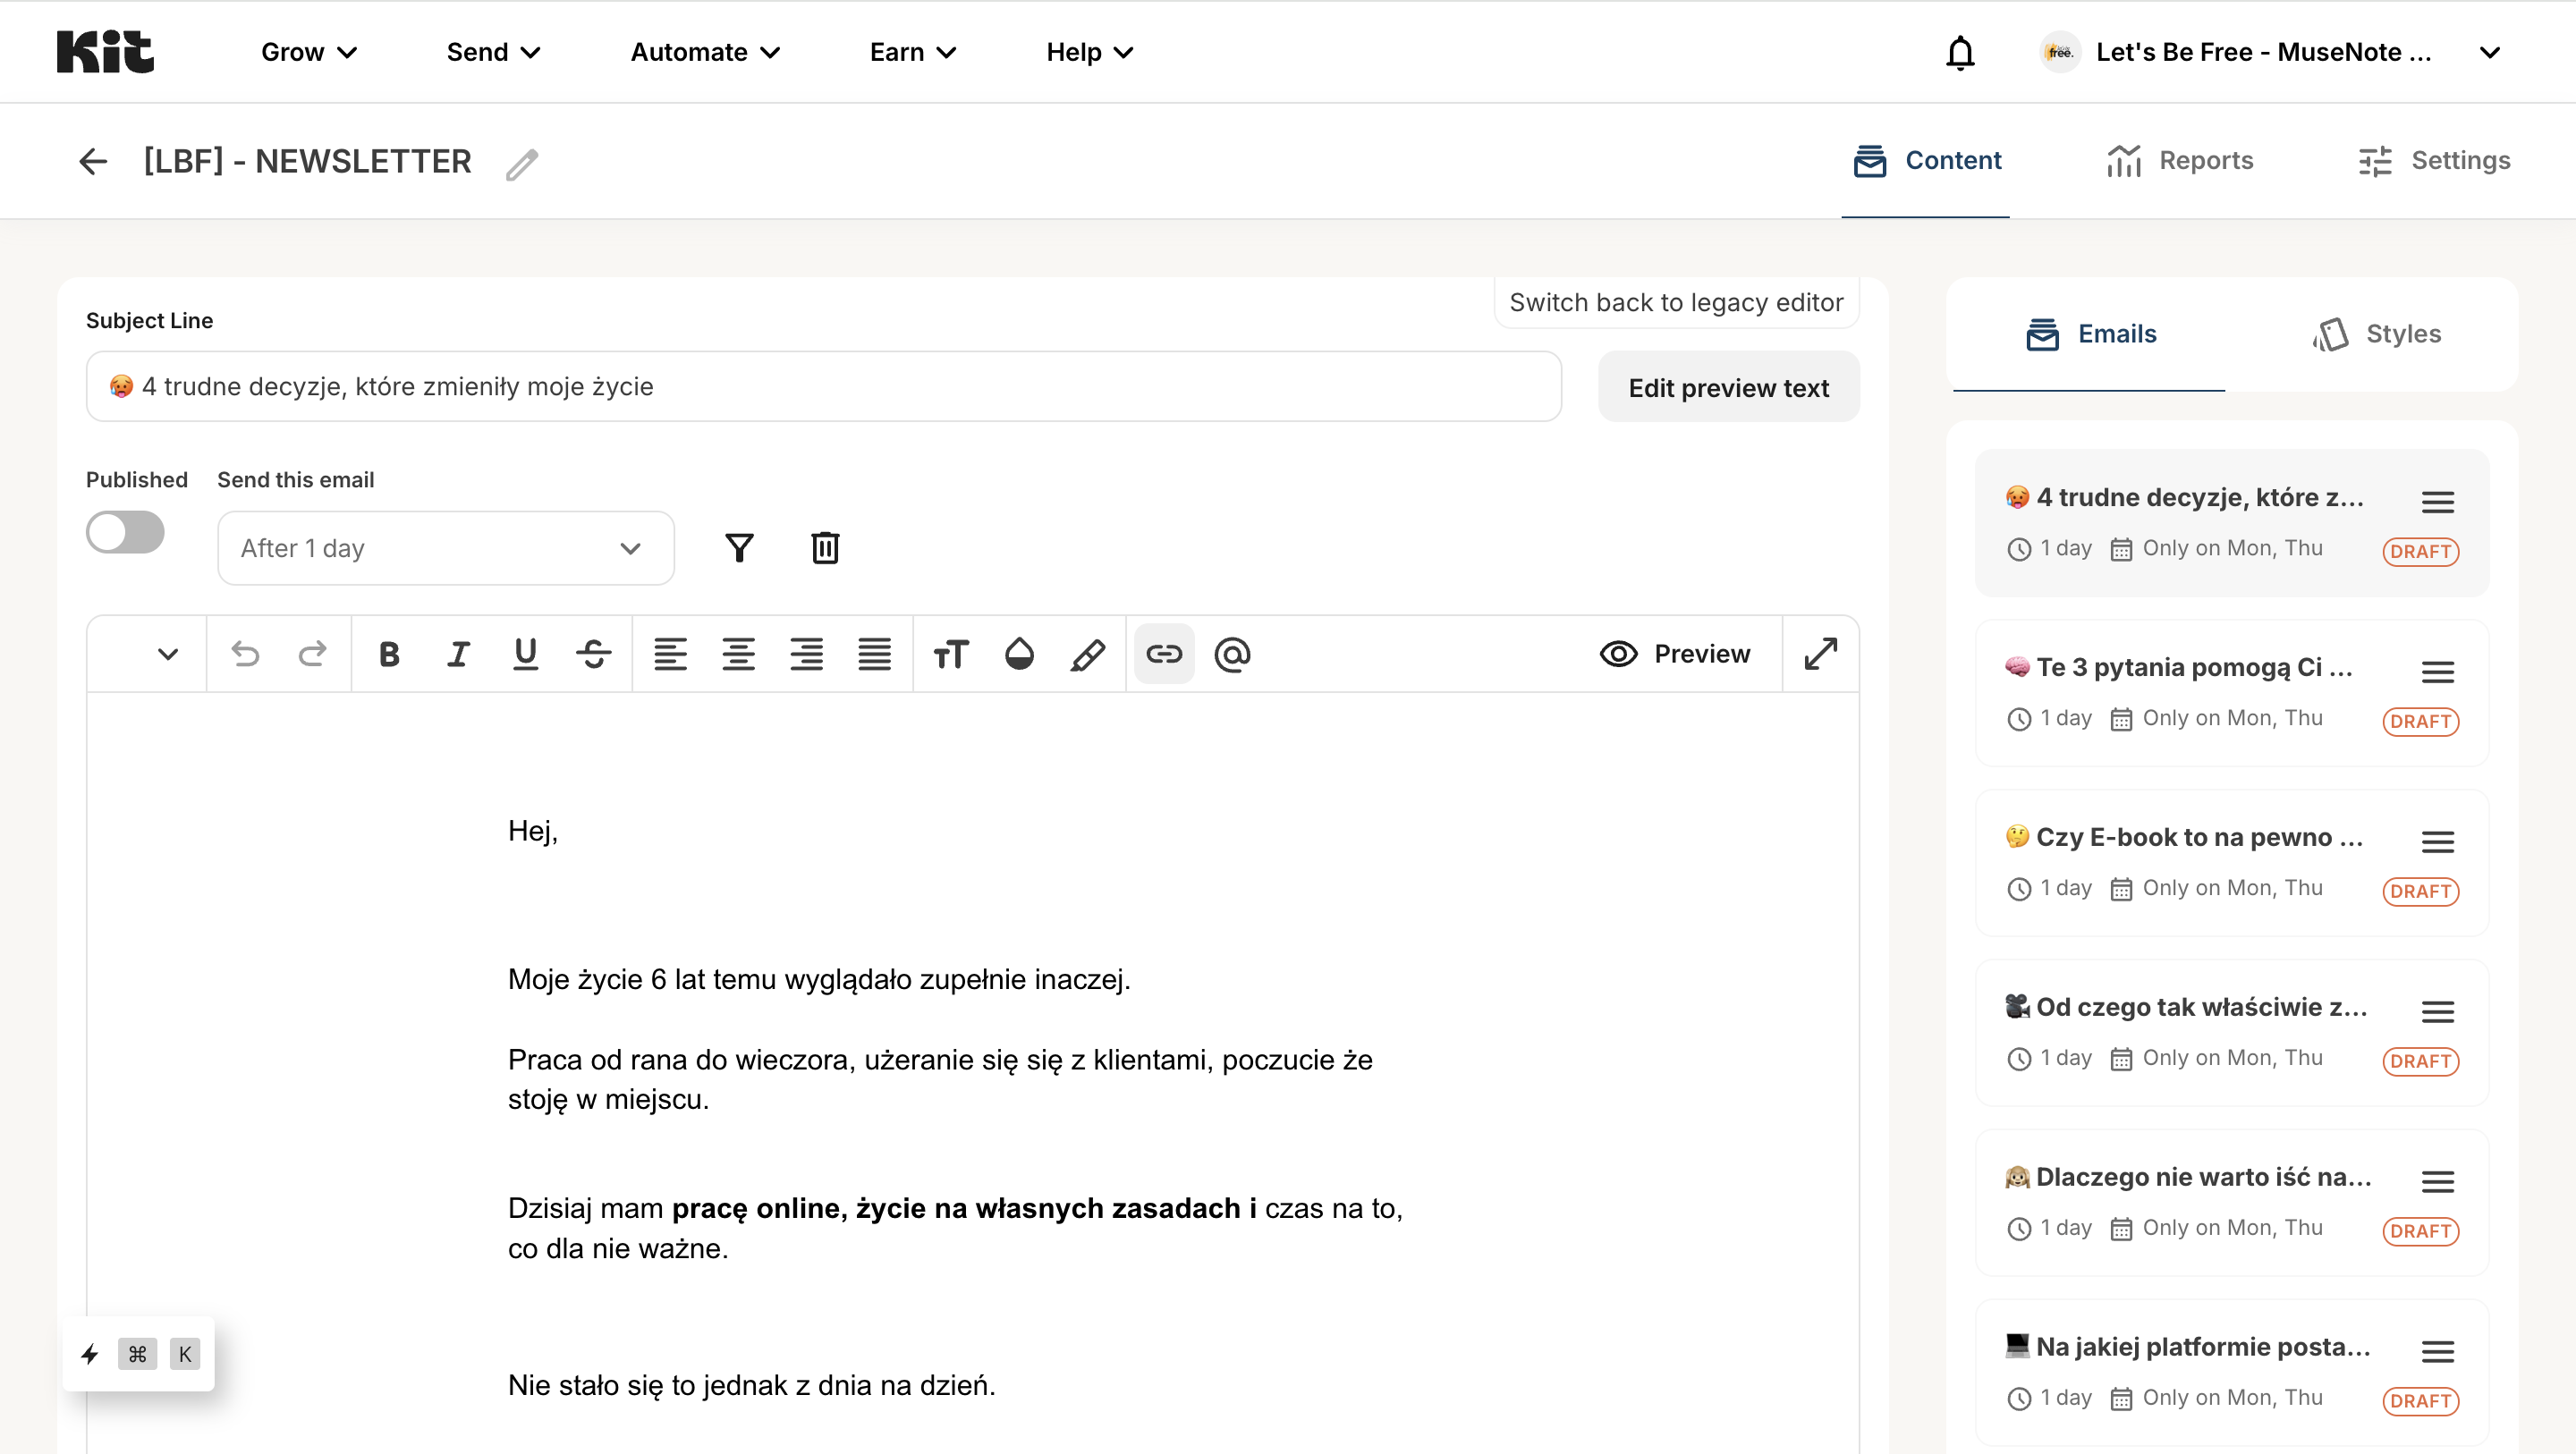Expand editor to fullscreen

[1820, 654]
